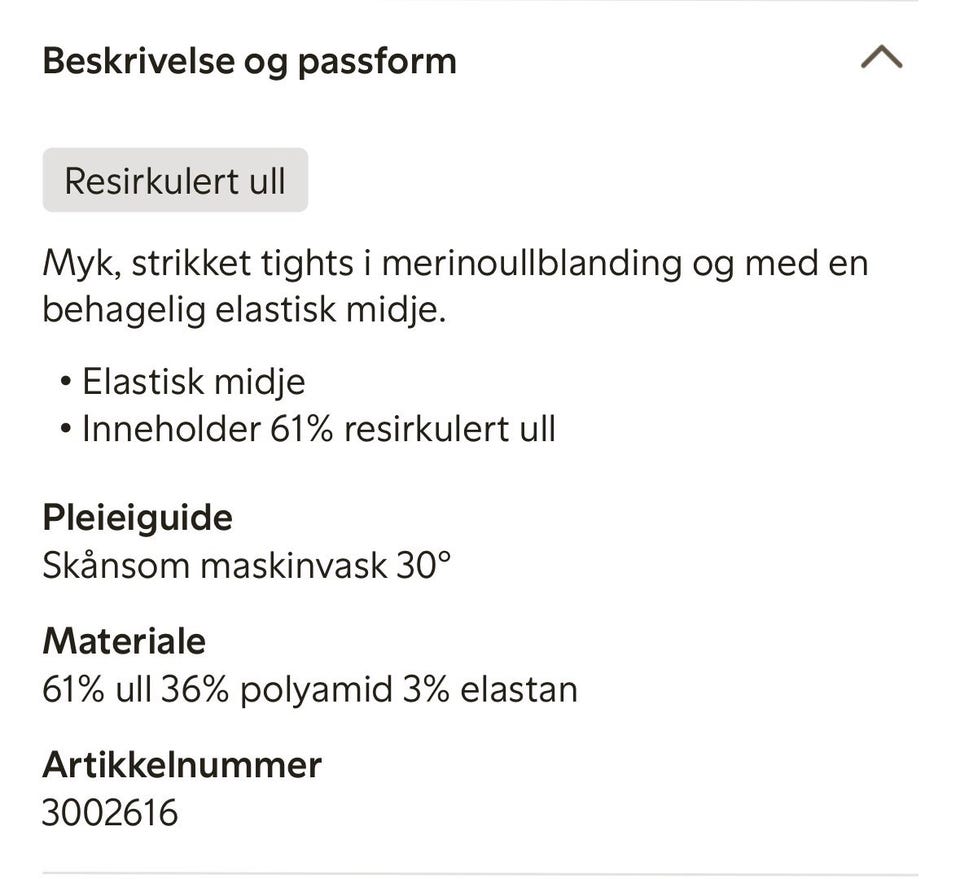Screen dimensions: 960x879
Task: Select 'Inneholder 61% resirkulert ull' bullet text
Action: 318,429
